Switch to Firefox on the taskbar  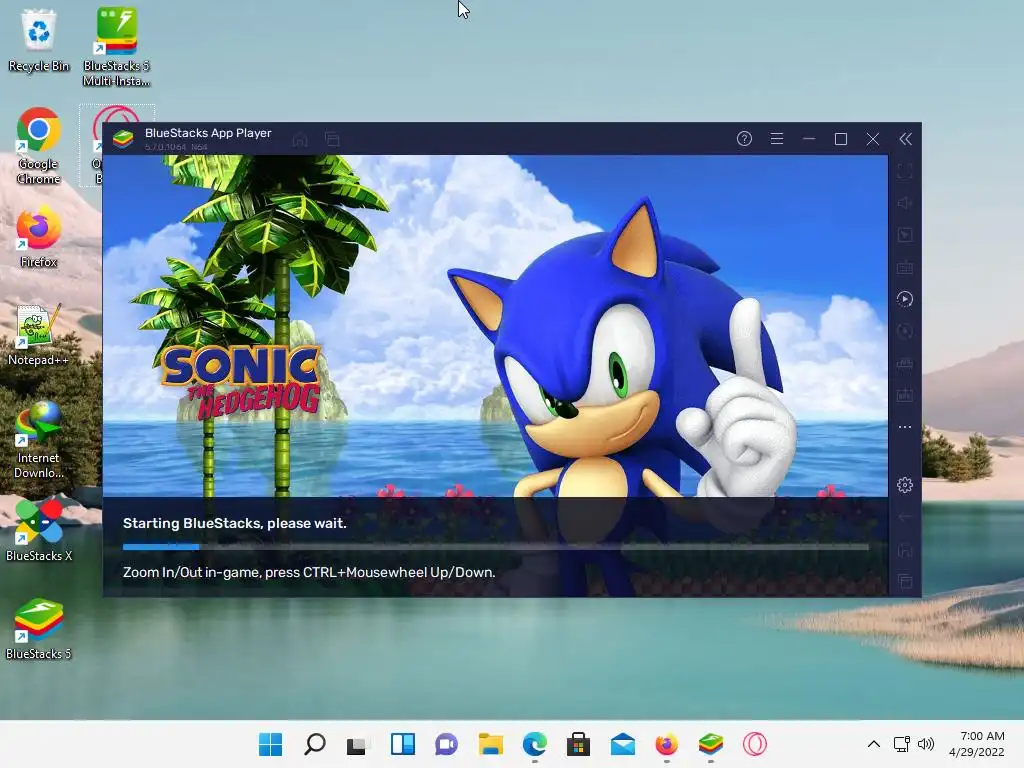(667, 744)
